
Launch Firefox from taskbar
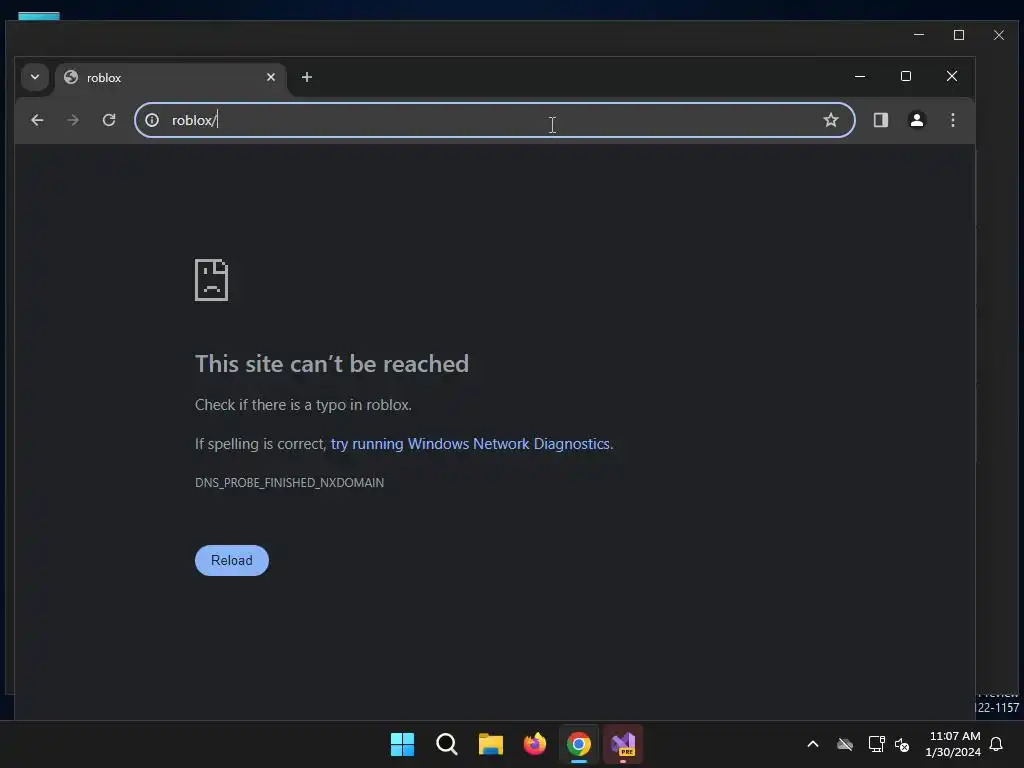coord(535,744)
